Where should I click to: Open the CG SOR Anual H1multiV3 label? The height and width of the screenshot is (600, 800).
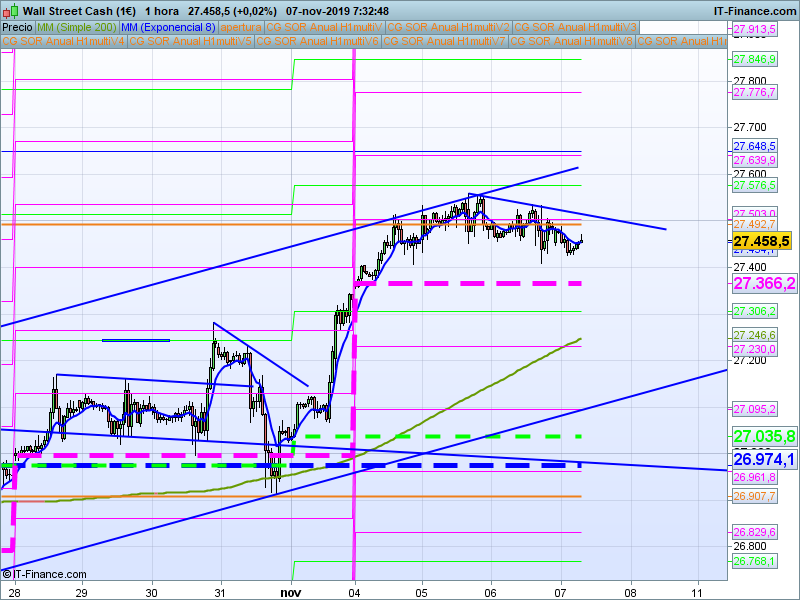576,27
